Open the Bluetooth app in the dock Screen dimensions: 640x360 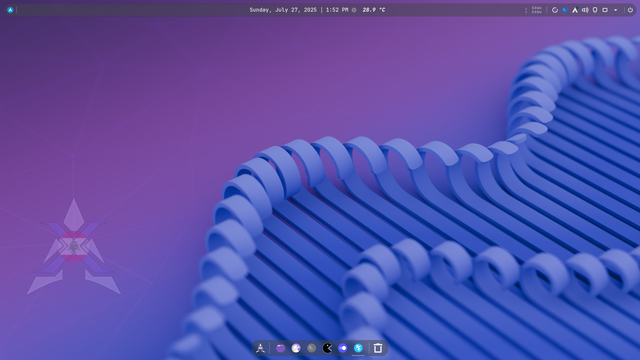pos(358,348)
